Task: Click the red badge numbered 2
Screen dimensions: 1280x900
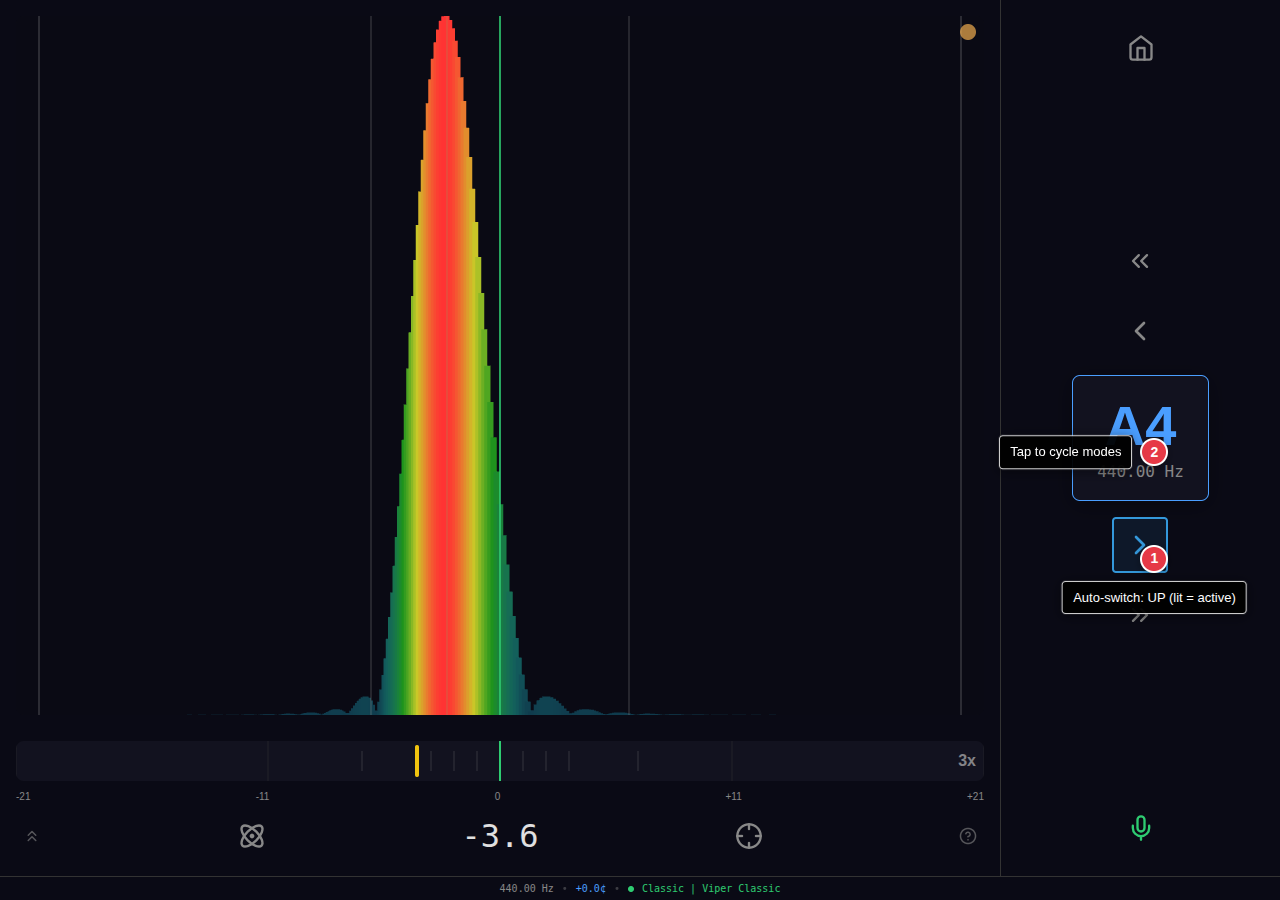Action: pyautogui.click(x=1154, y=452)
